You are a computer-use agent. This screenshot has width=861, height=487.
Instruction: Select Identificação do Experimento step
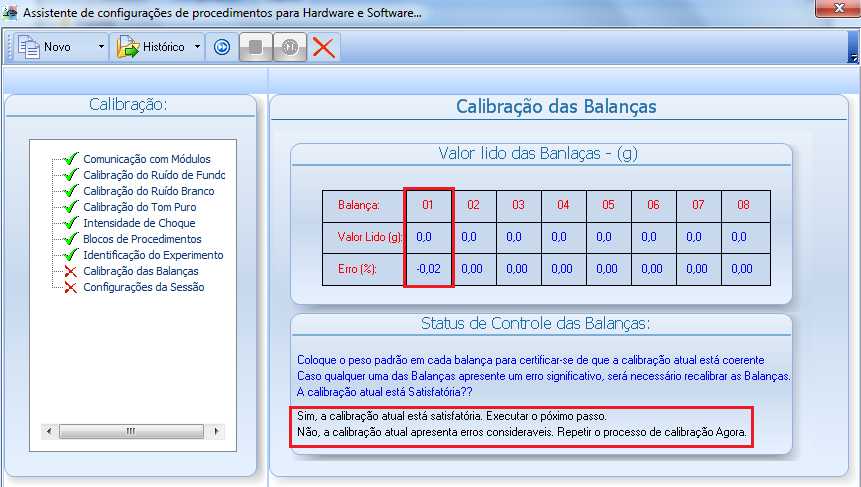coord(153,254)
